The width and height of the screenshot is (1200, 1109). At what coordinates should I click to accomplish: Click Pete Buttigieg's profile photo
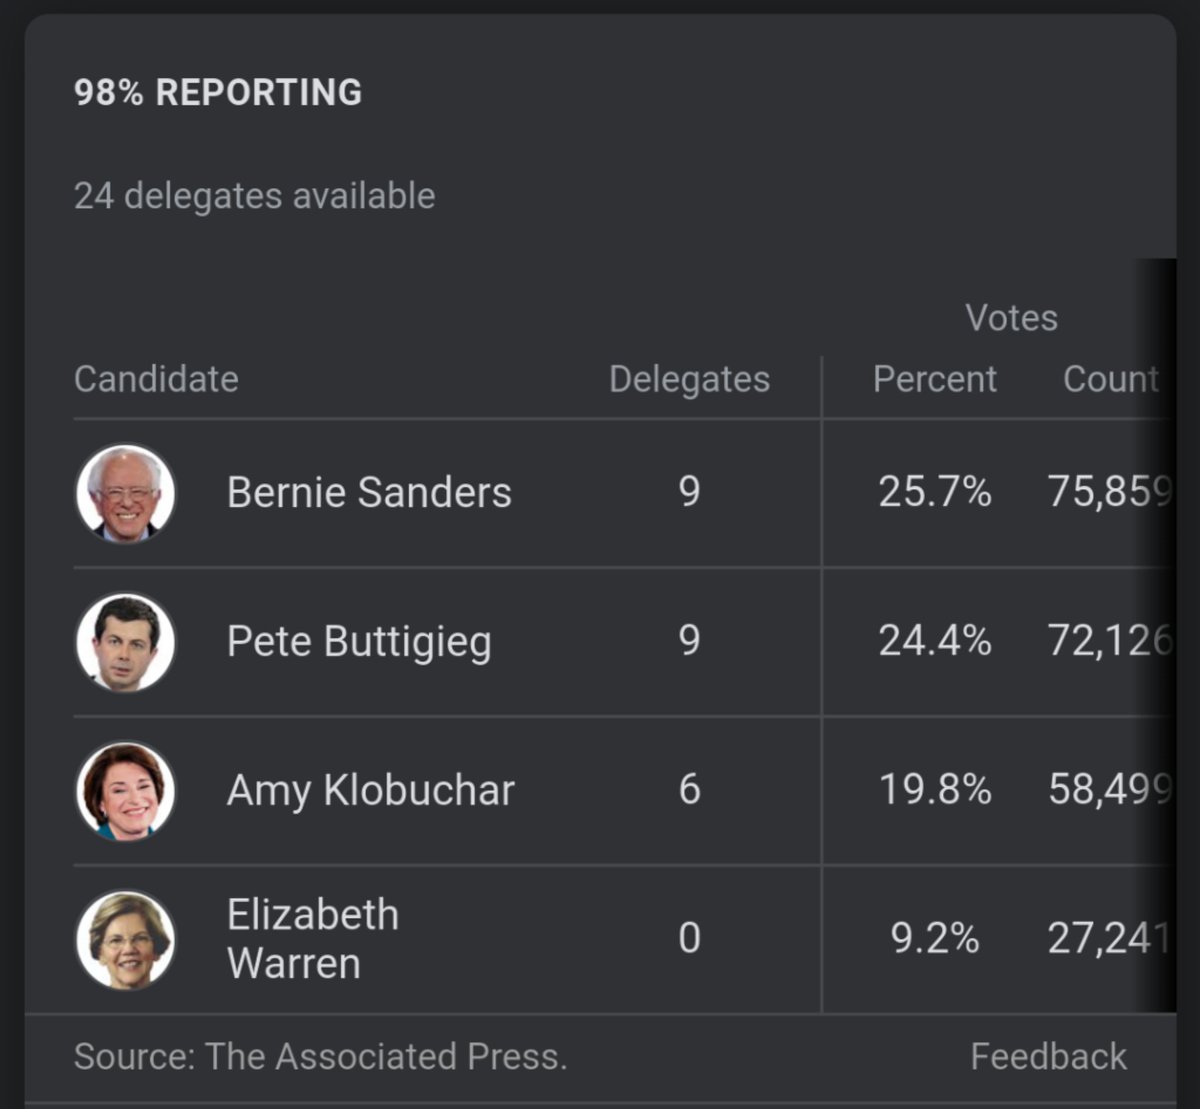[125, 642]
